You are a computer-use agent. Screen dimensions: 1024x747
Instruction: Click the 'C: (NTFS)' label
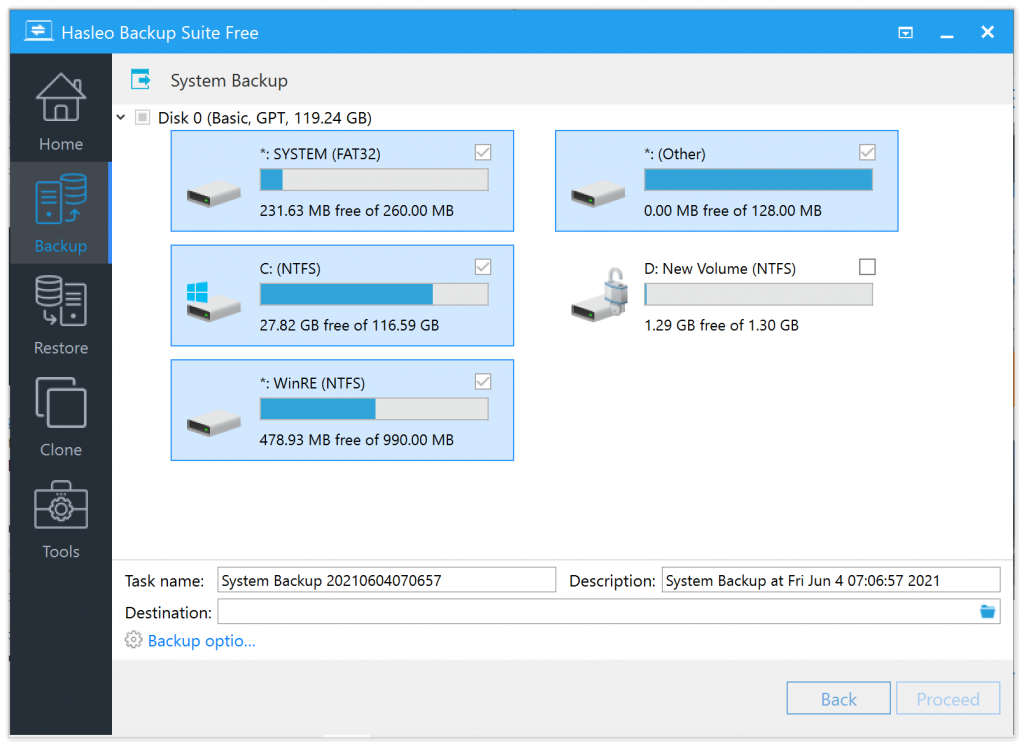pos(290,268)
